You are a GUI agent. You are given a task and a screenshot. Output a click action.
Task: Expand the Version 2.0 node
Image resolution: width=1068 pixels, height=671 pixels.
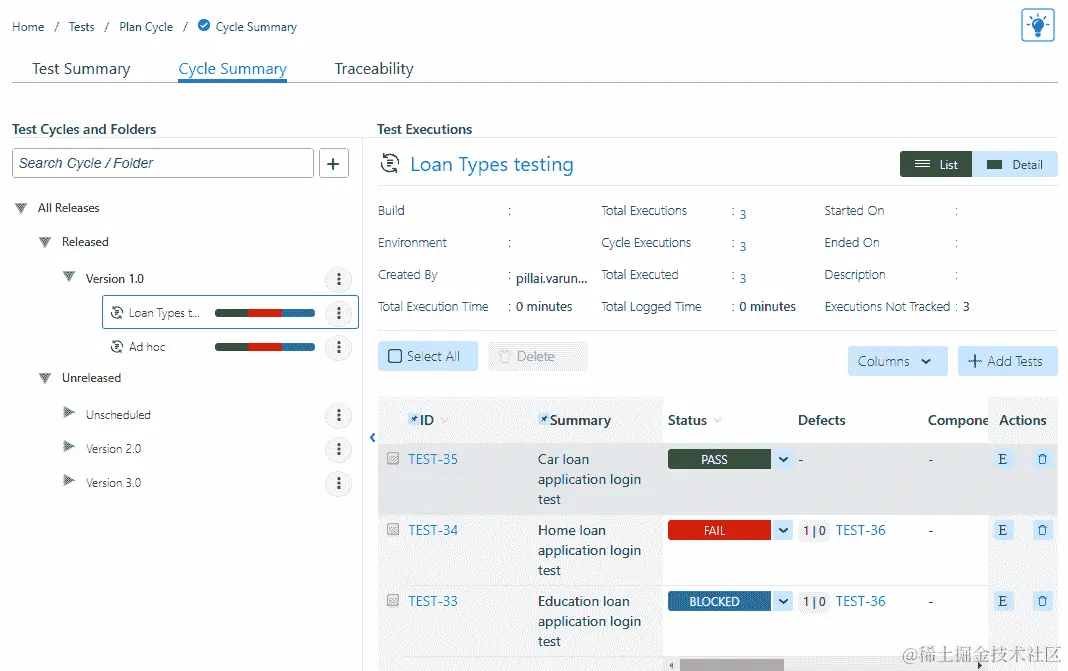pos(69,446)
